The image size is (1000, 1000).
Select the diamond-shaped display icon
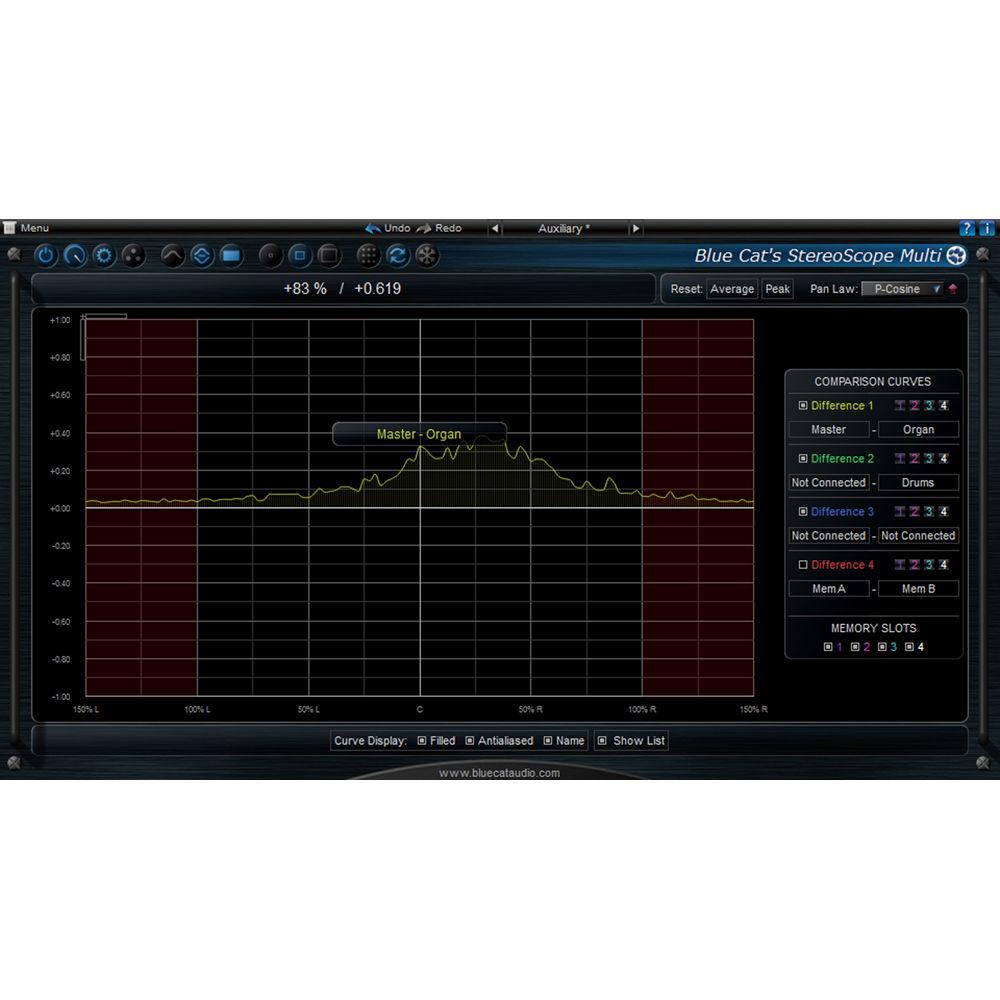[201, 256]
